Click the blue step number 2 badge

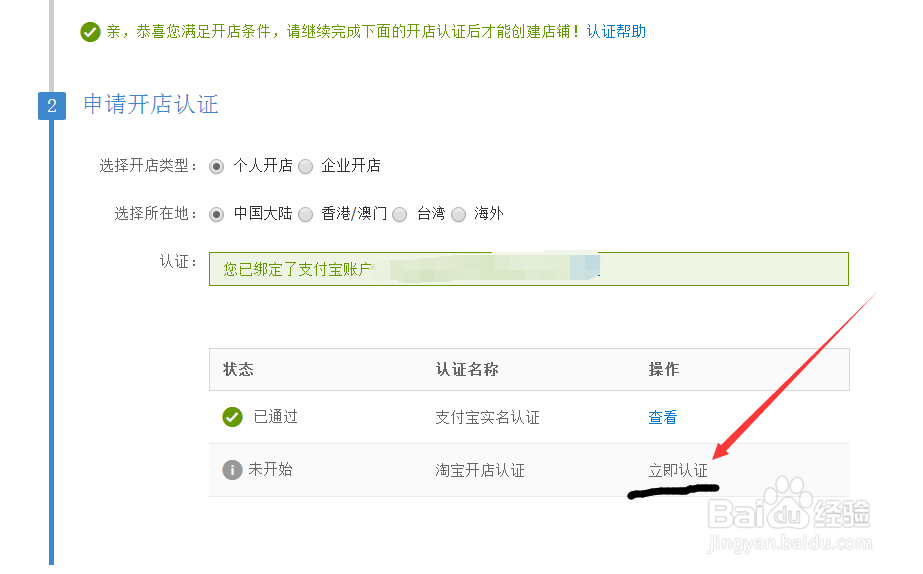click(52, 106)
